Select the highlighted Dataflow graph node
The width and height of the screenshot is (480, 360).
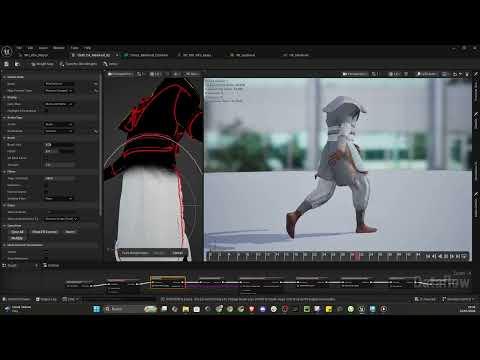(x=168, y=282)
